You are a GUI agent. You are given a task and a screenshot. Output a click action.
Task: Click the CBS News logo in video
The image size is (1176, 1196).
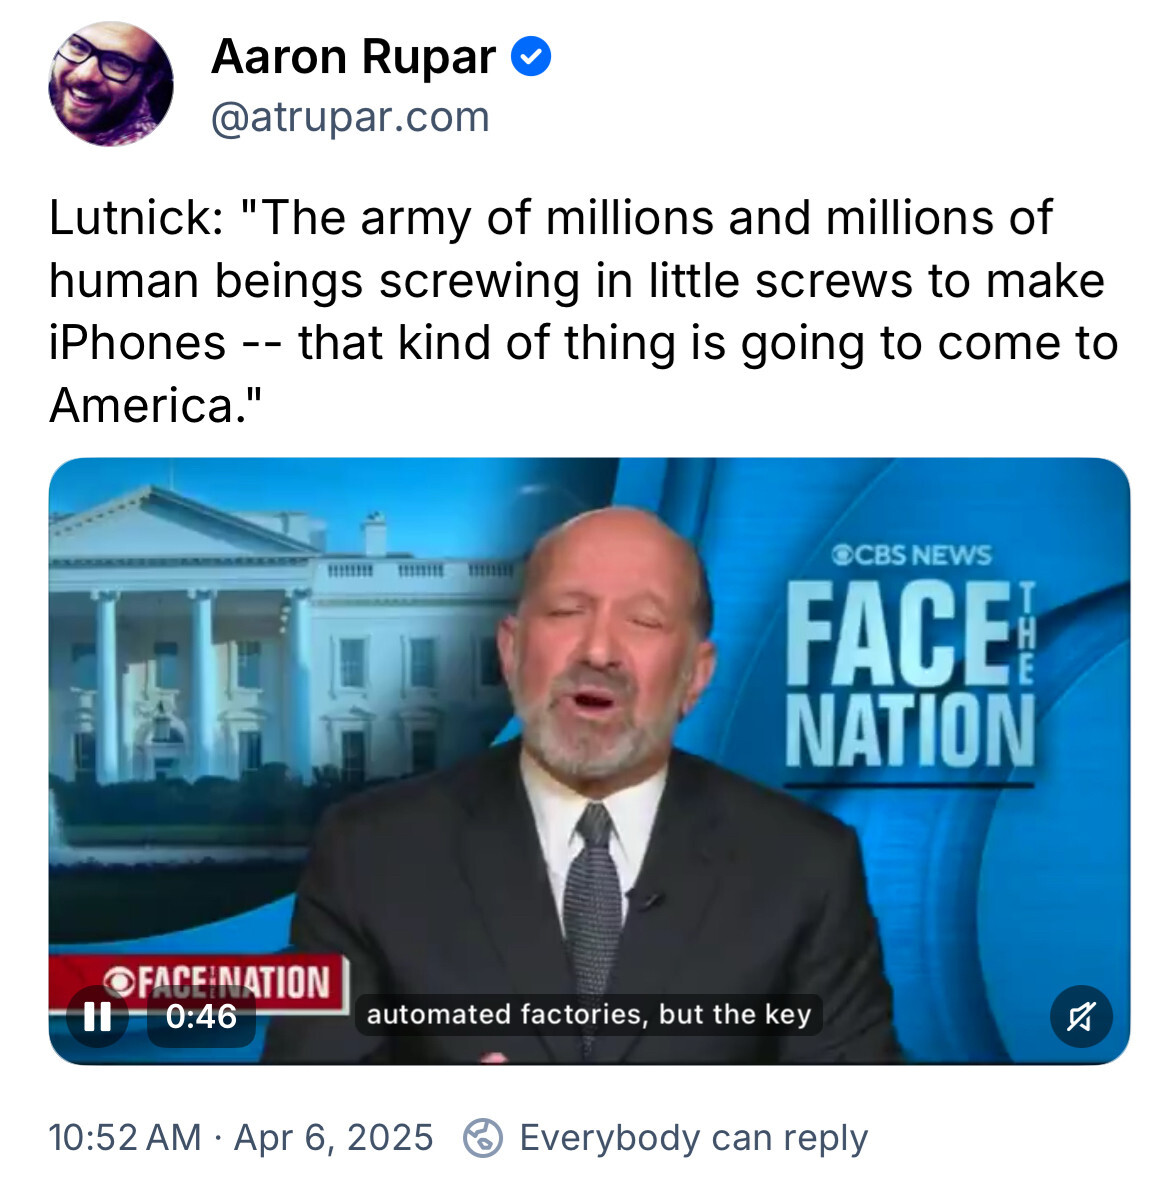point(911,555)
